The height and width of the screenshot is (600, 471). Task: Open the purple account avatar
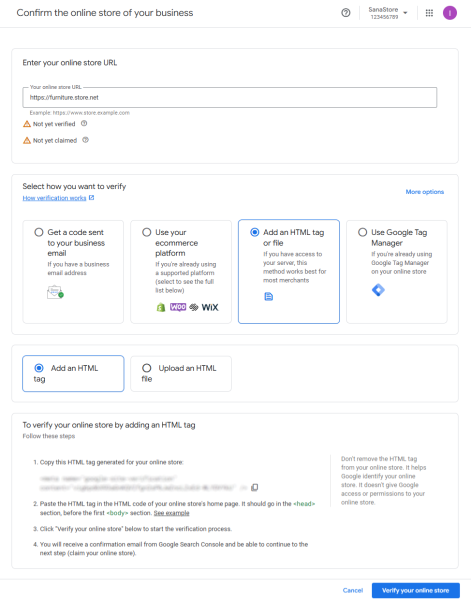(x=450, y=13)
